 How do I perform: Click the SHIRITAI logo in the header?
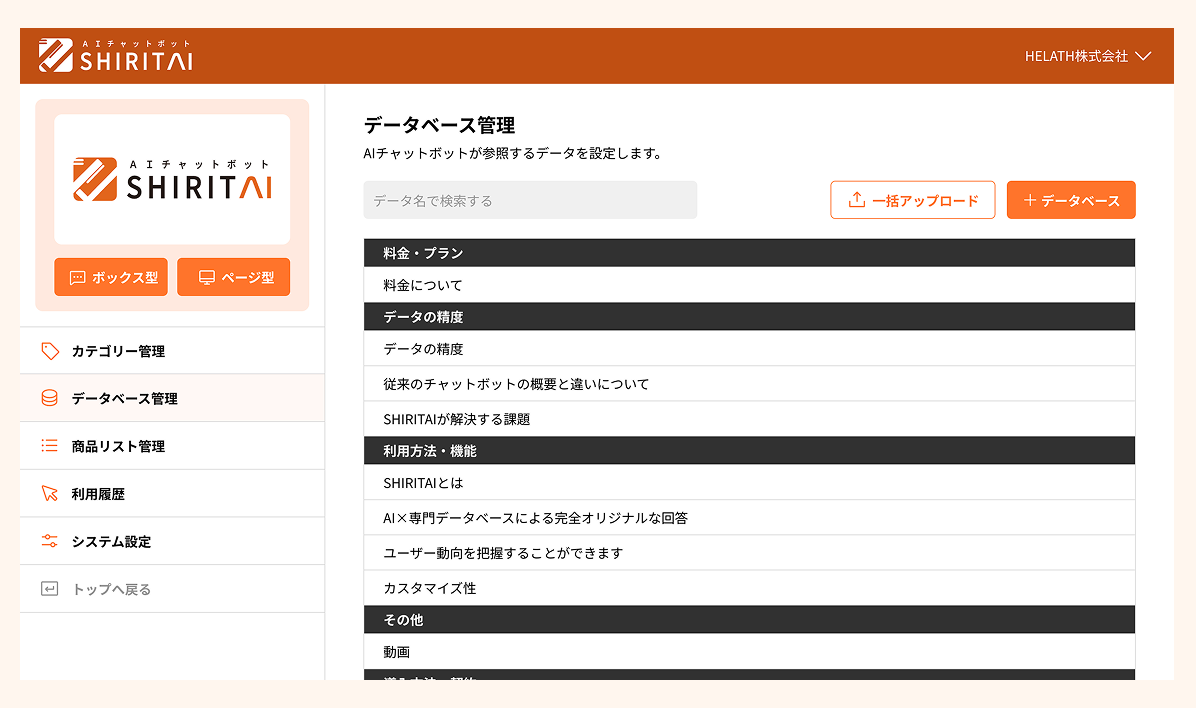(x=115, y=55)
